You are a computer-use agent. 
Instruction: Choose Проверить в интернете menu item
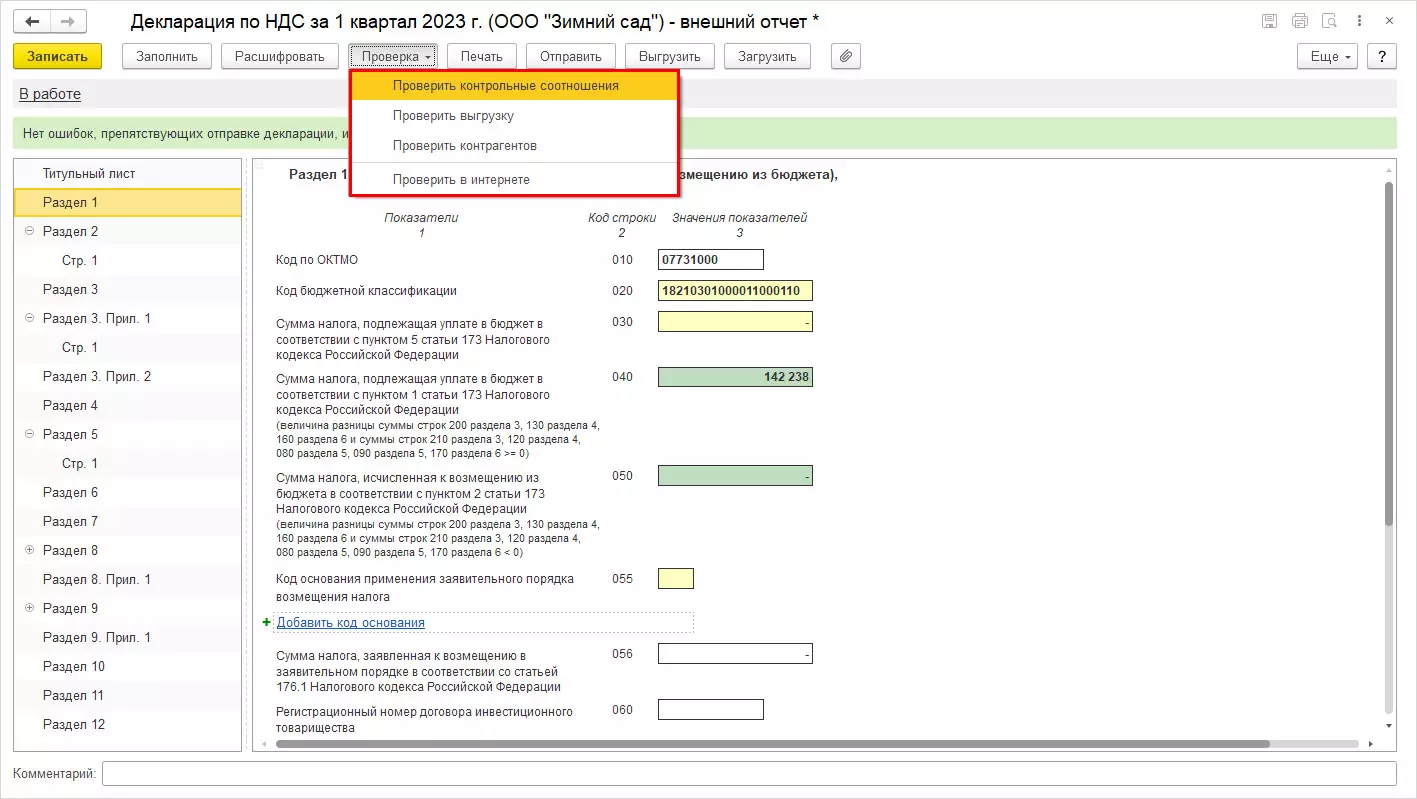(x=514, y=180)
